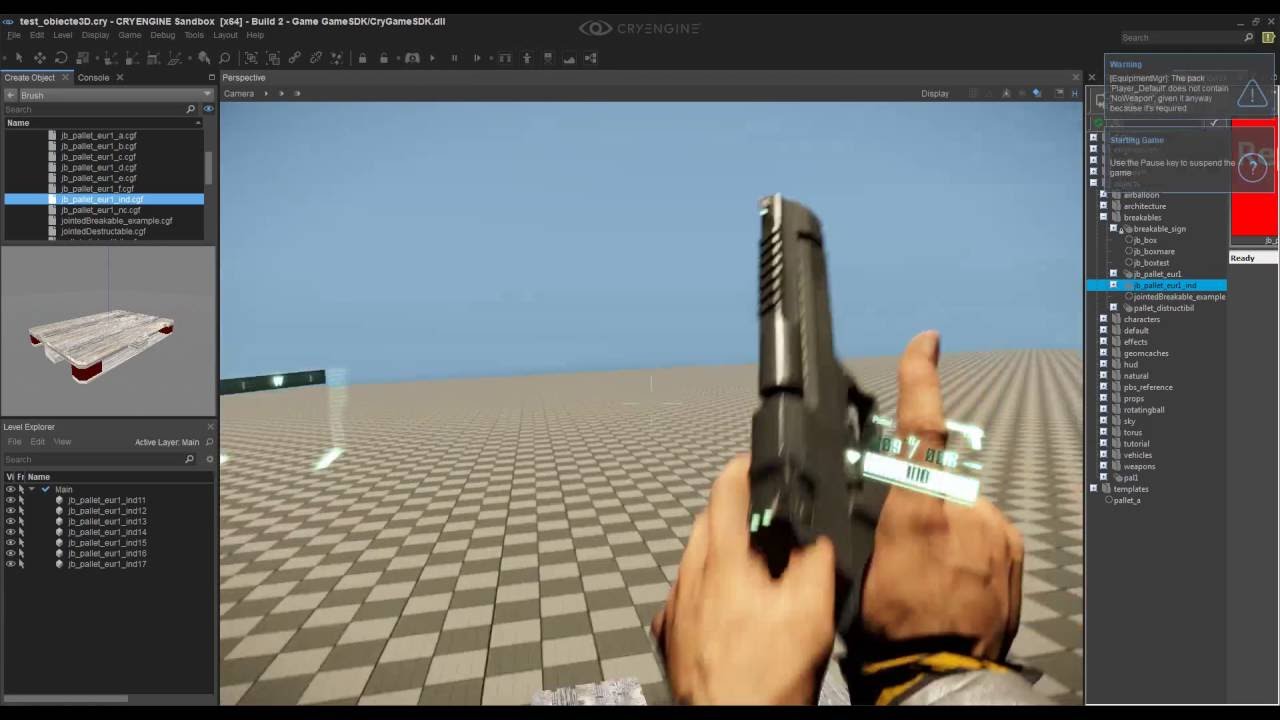Screen dimensions: 1280x720
Task: Click the open padlock unlock icon
Action: pyautogui.click(x=383, y=58)
